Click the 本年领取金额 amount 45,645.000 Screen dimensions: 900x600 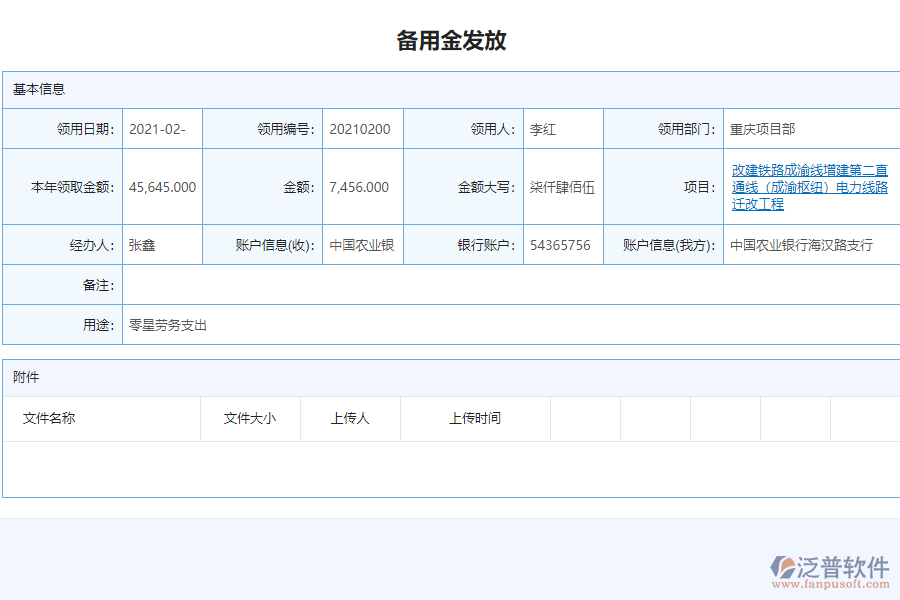click(x=161, y=187)
